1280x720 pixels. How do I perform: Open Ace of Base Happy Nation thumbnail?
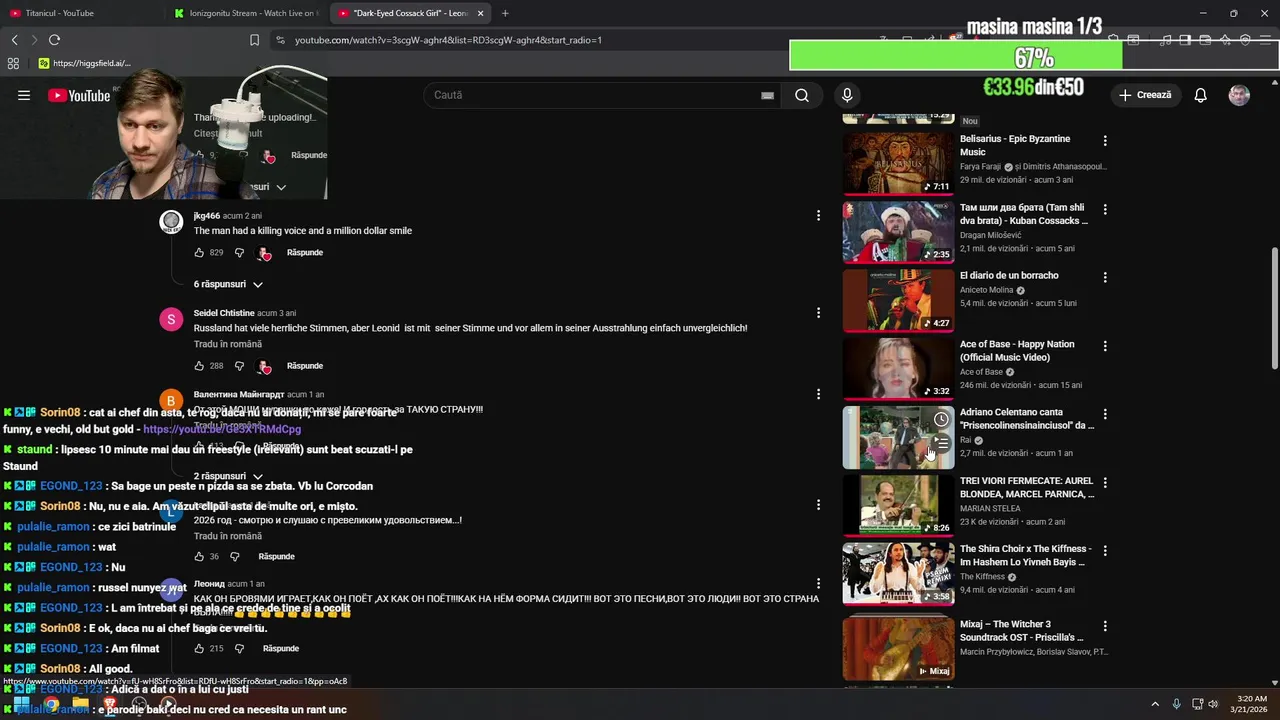(x=898, y=367)
